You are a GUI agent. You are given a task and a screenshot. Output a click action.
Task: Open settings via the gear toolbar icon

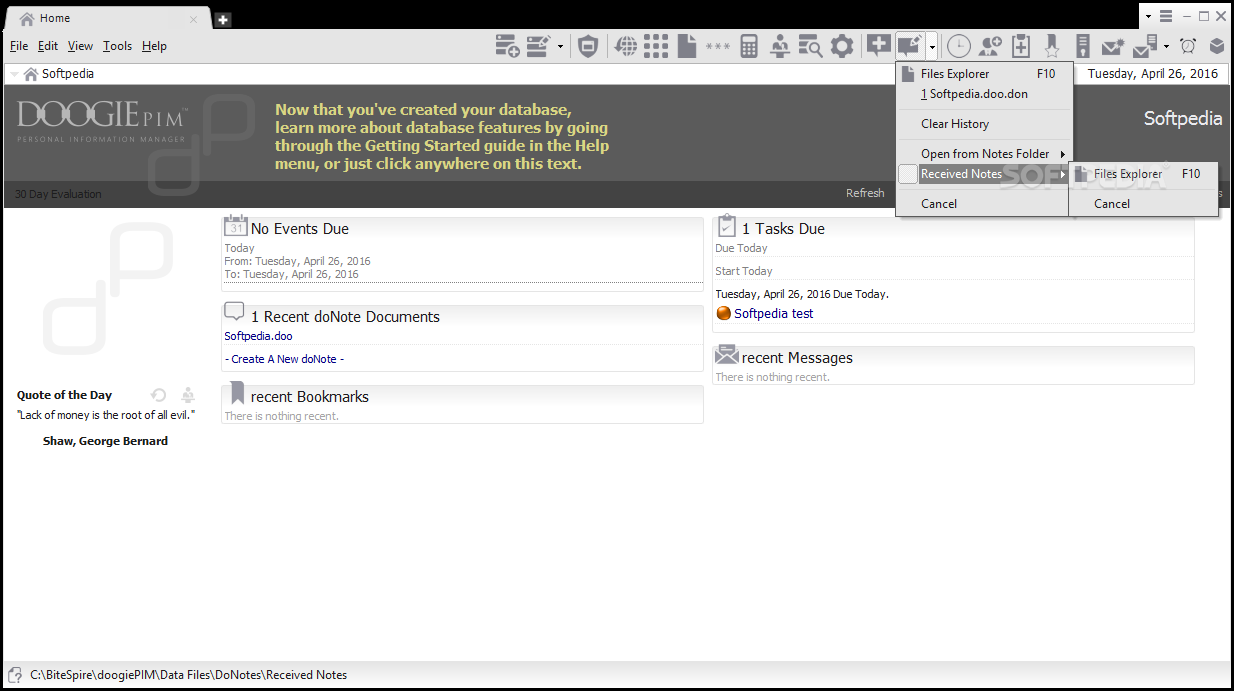coord(842,46)
